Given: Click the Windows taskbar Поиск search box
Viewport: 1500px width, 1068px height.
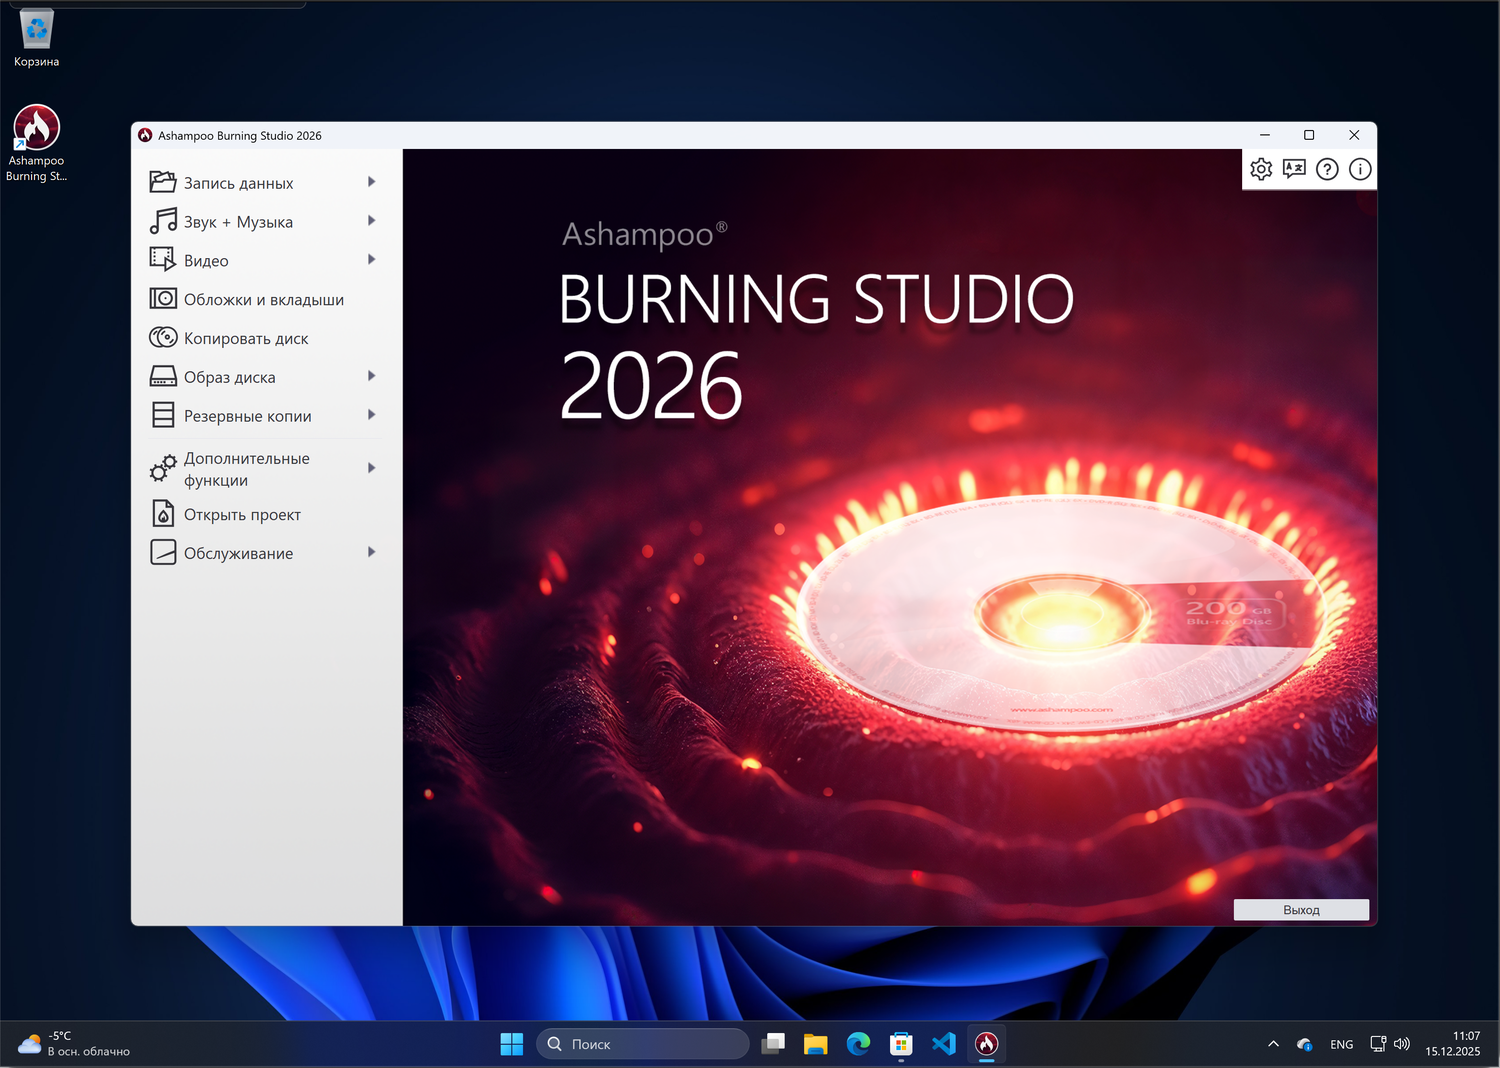Looking at the screenshot, I should tap(643, 1044).
